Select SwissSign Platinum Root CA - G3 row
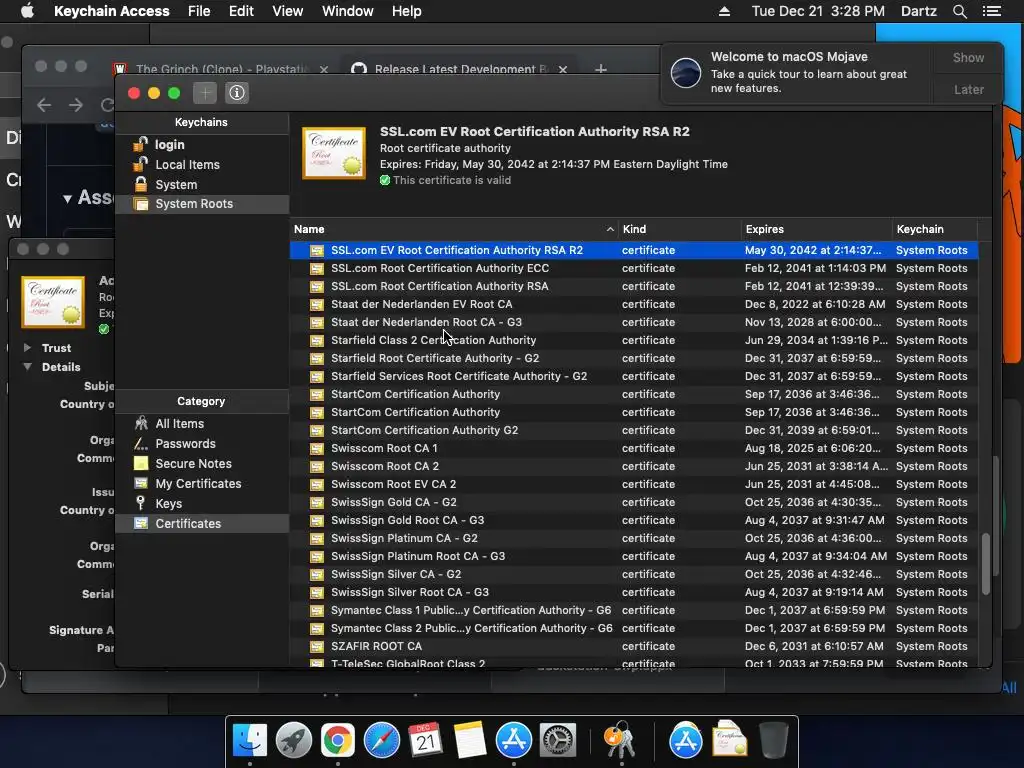Screen dimensions: 1024x768 (633, 556)
